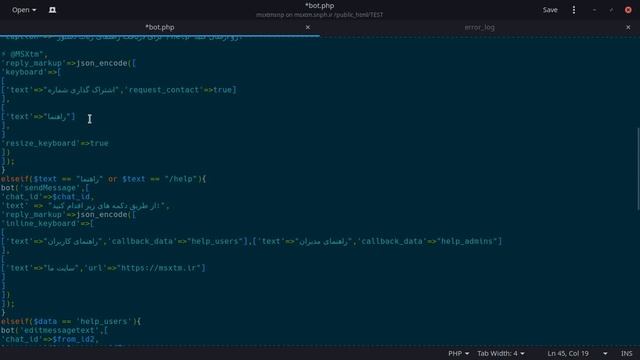Click the vertical scrollbar thumb

point(638,169)
